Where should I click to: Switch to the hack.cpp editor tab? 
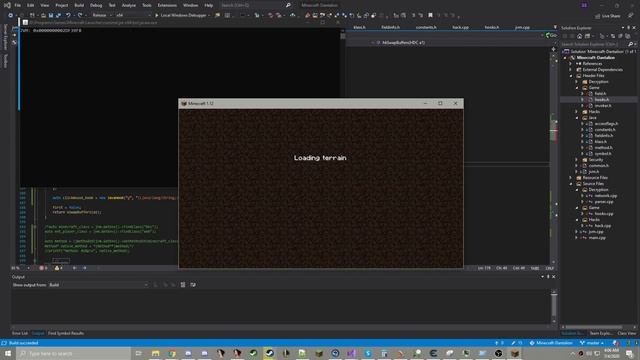click(460, 27)
